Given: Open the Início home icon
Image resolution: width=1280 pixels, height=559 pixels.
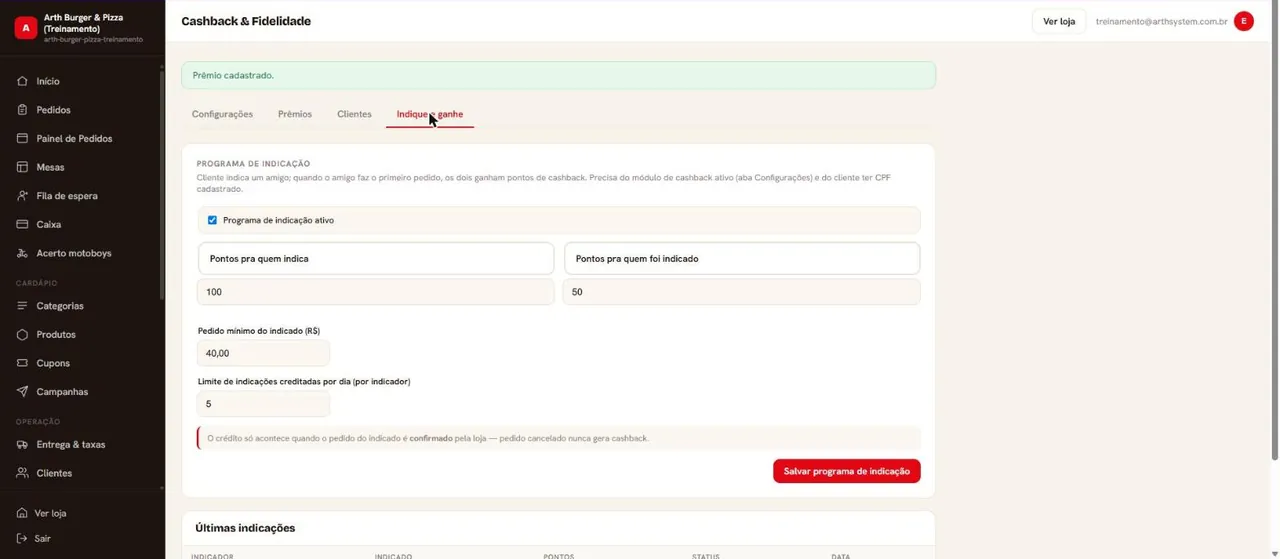Looking at the screenshot, I should coord(23,81).
